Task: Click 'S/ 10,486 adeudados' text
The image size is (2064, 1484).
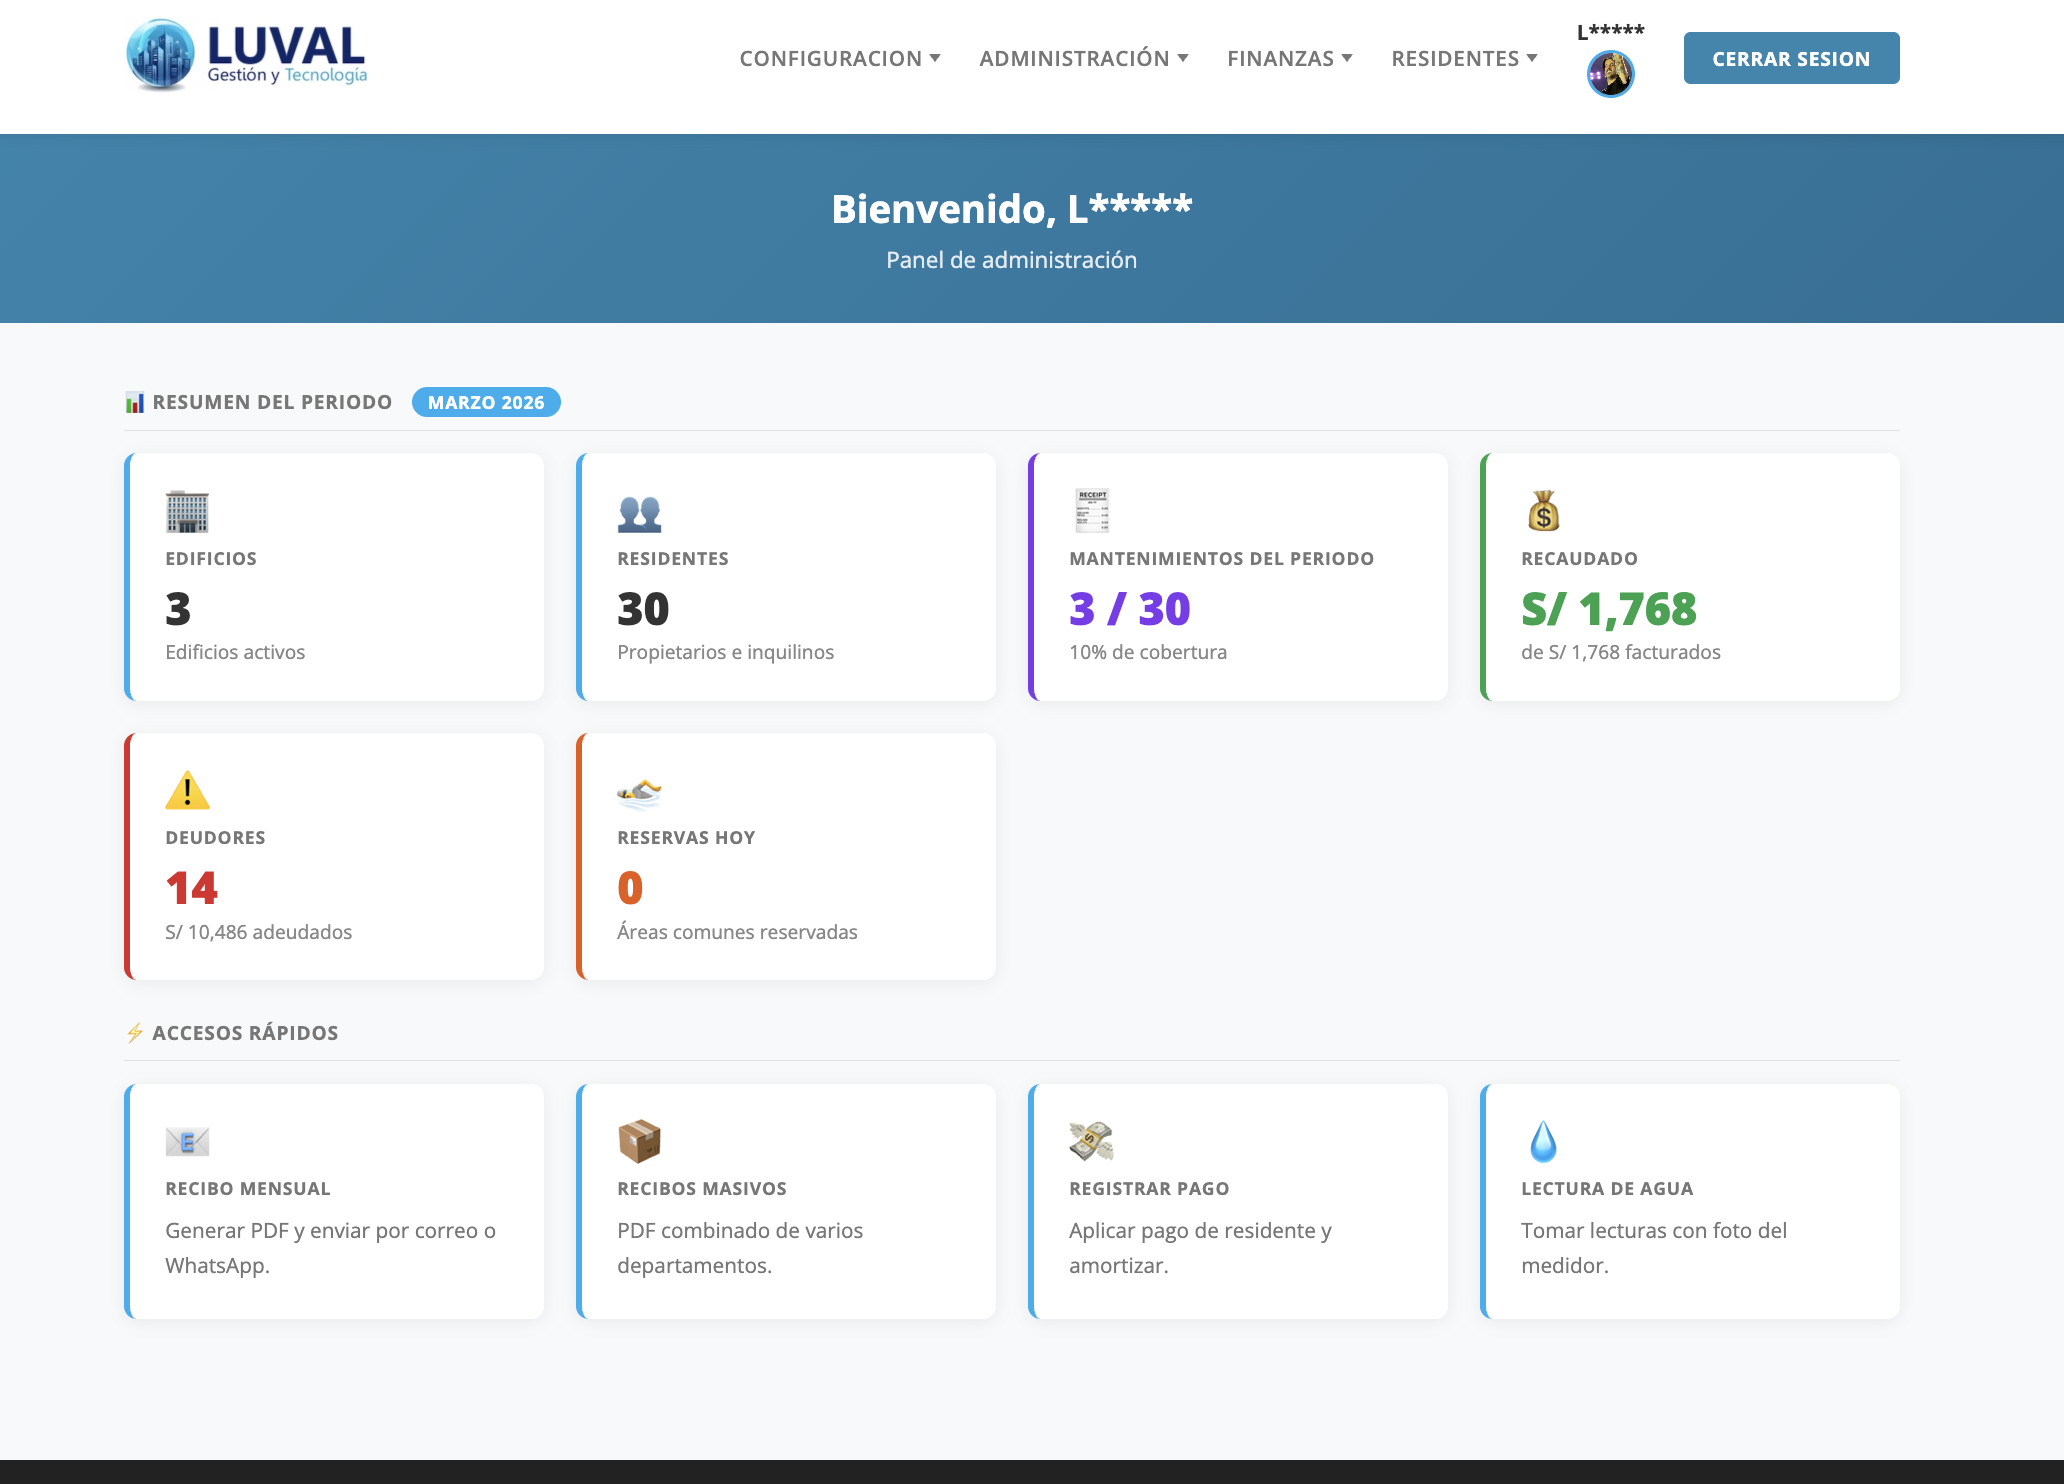Action: 259,932
